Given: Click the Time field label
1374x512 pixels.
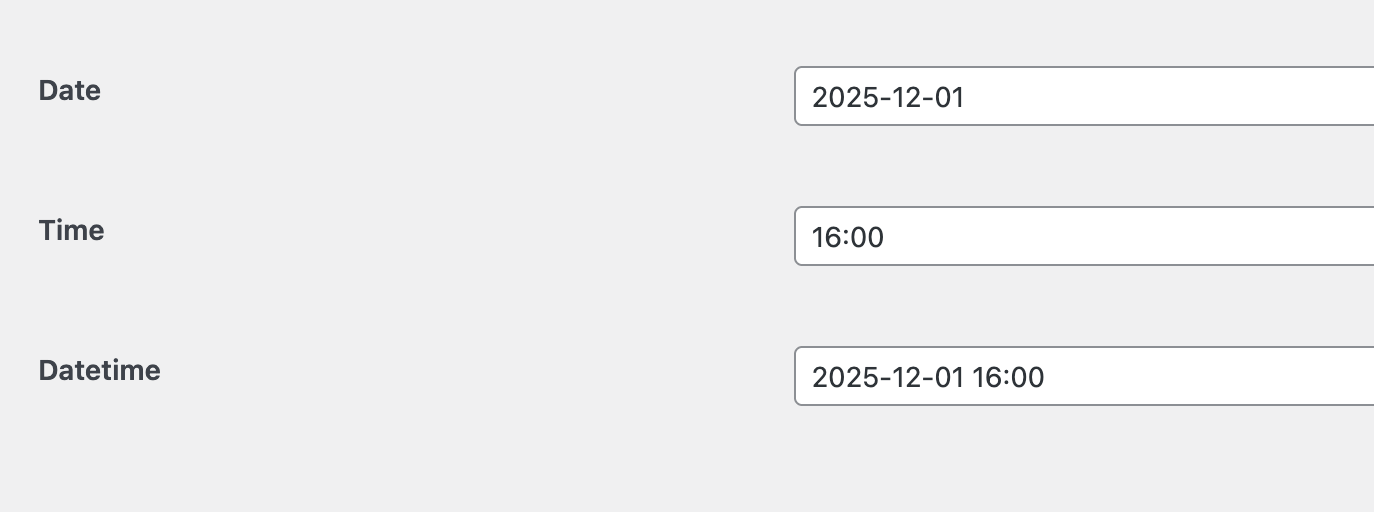Looking at the screenshot, I should coord(72,231).
